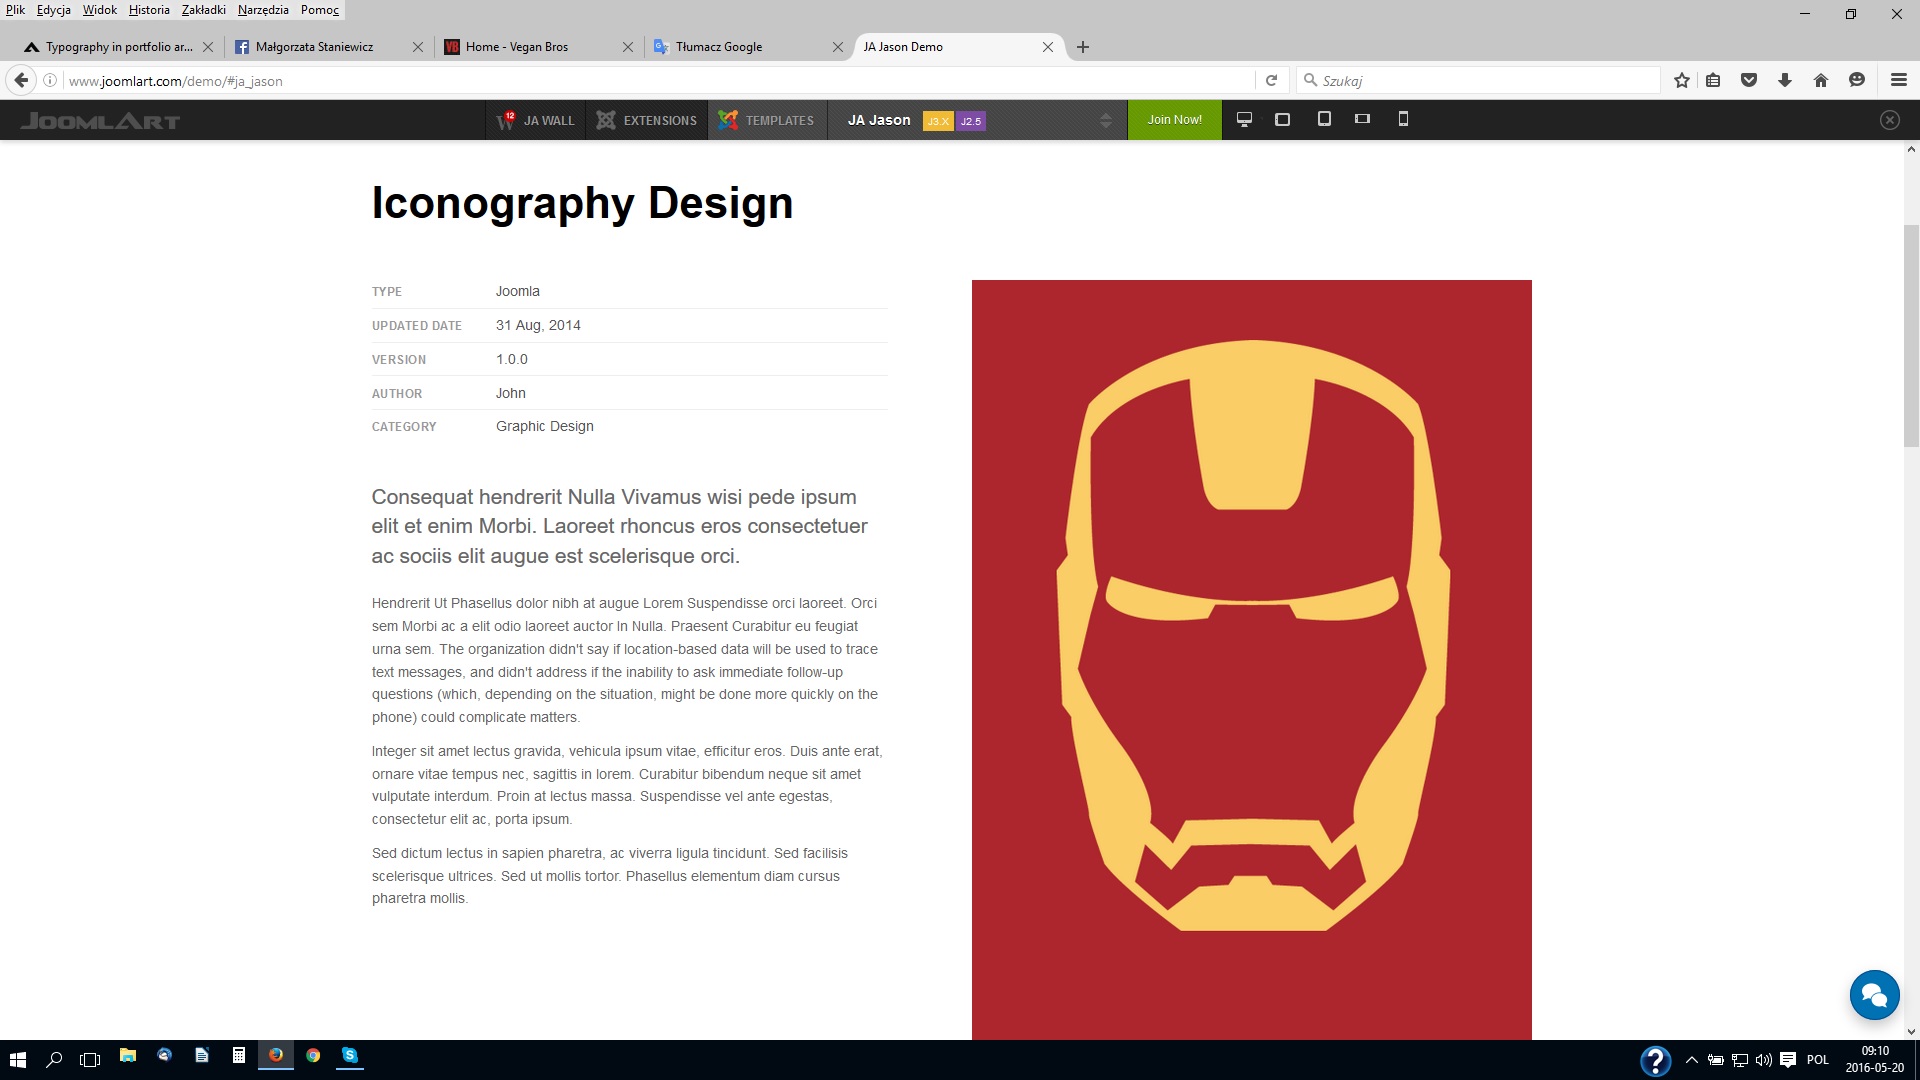
Task: Switch to portrait mobile phone preview
Action: click(x=1403, y=119)
